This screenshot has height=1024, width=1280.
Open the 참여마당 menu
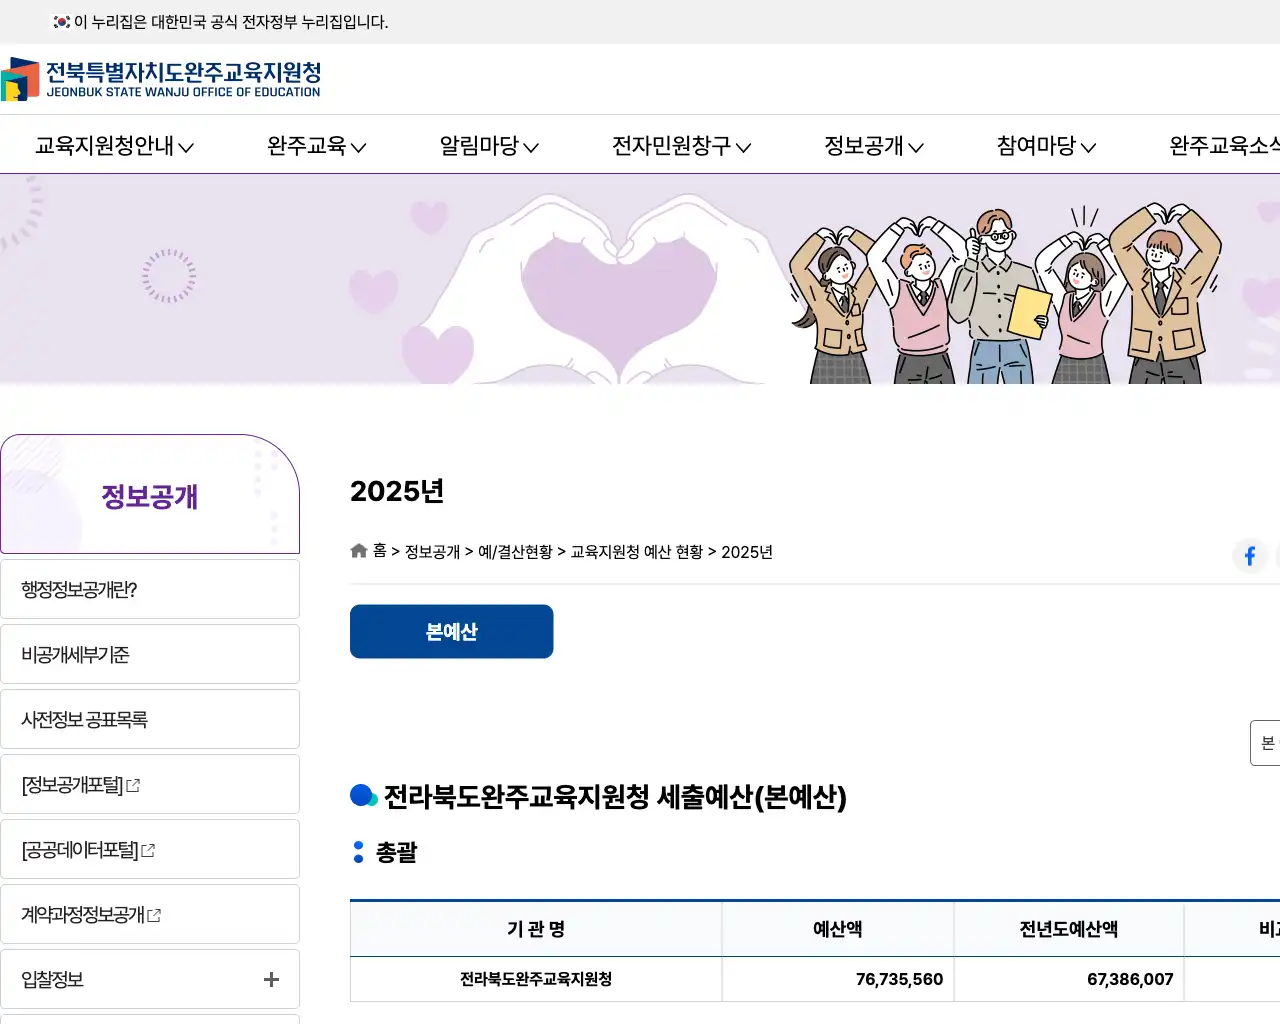1046,146
